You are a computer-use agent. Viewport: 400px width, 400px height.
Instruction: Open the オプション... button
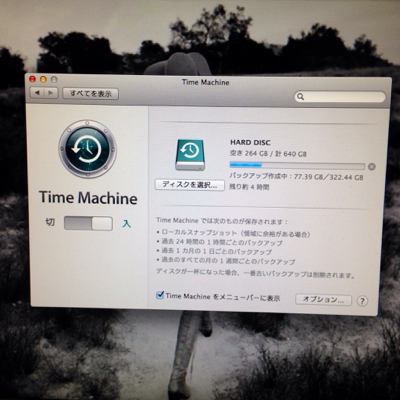(323, 300)
